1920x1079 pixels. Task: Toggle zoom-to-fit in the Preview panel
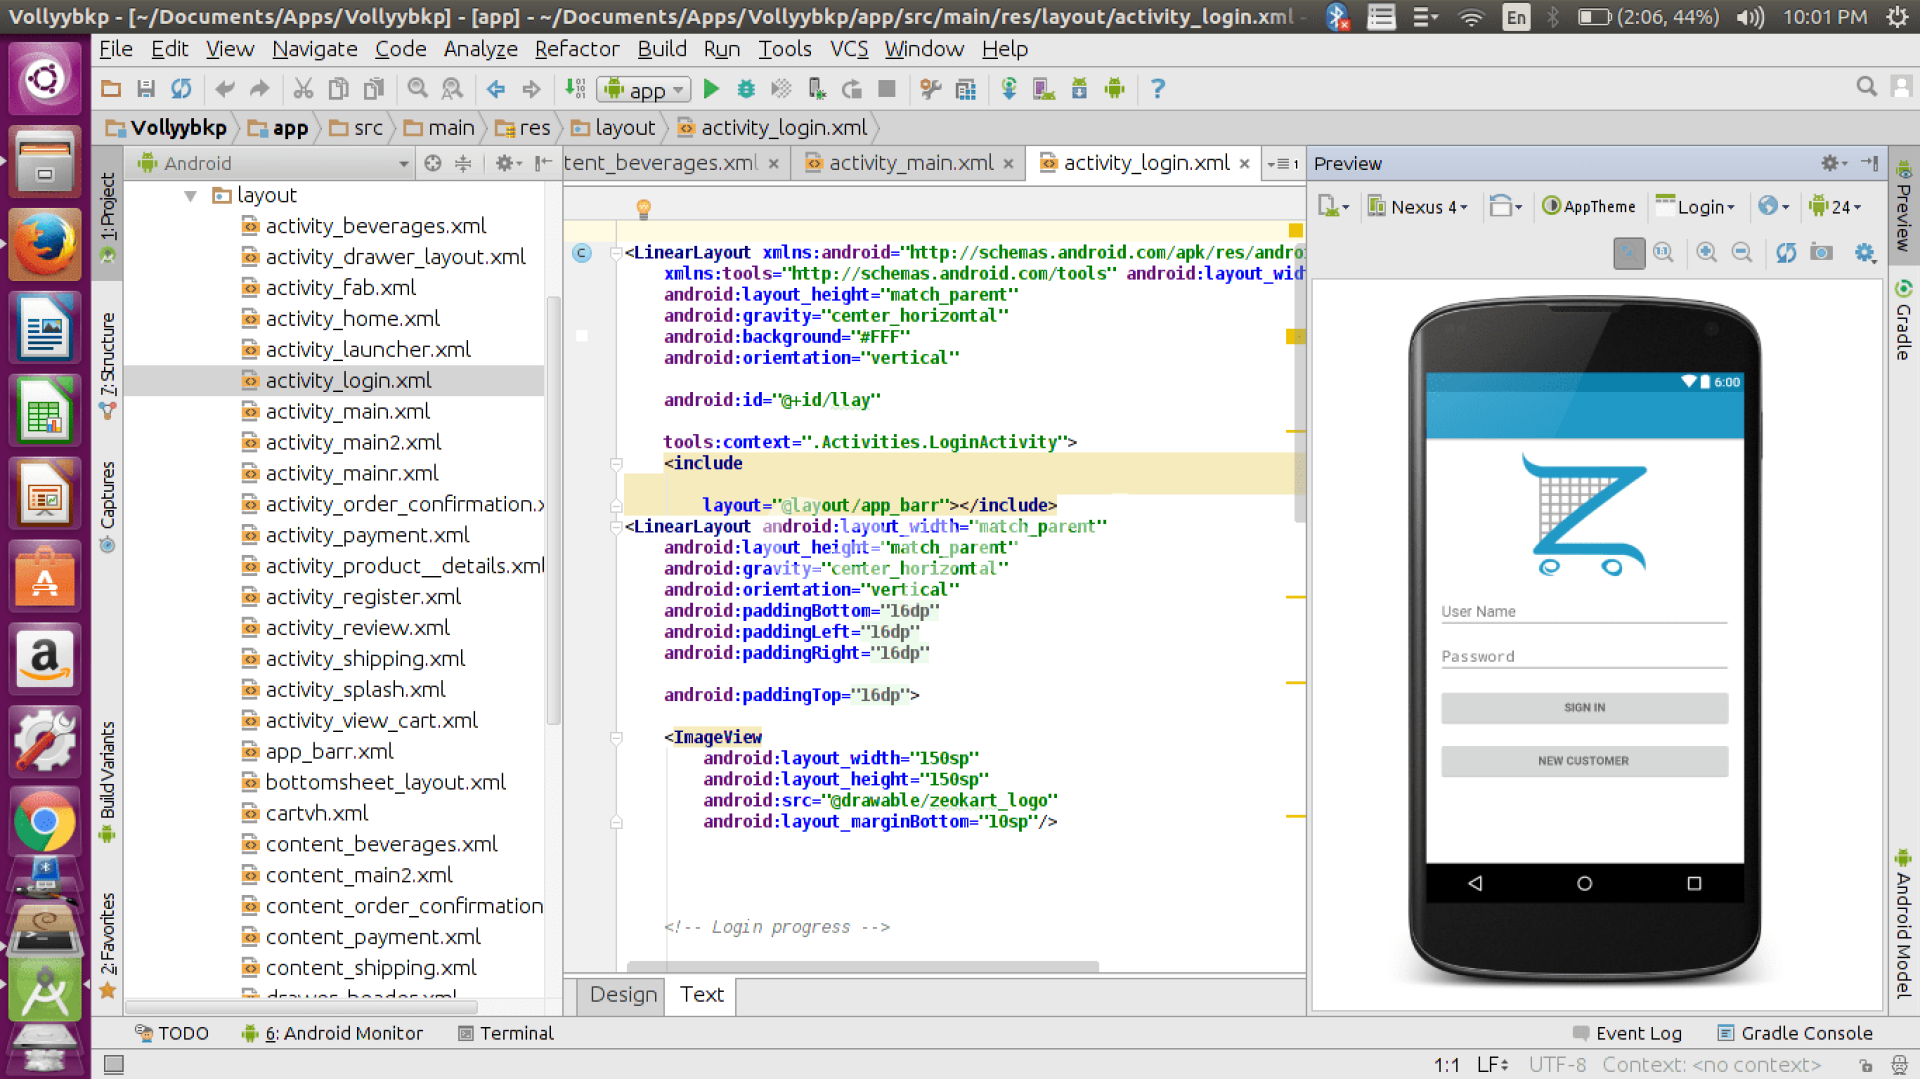[1629, 253]
